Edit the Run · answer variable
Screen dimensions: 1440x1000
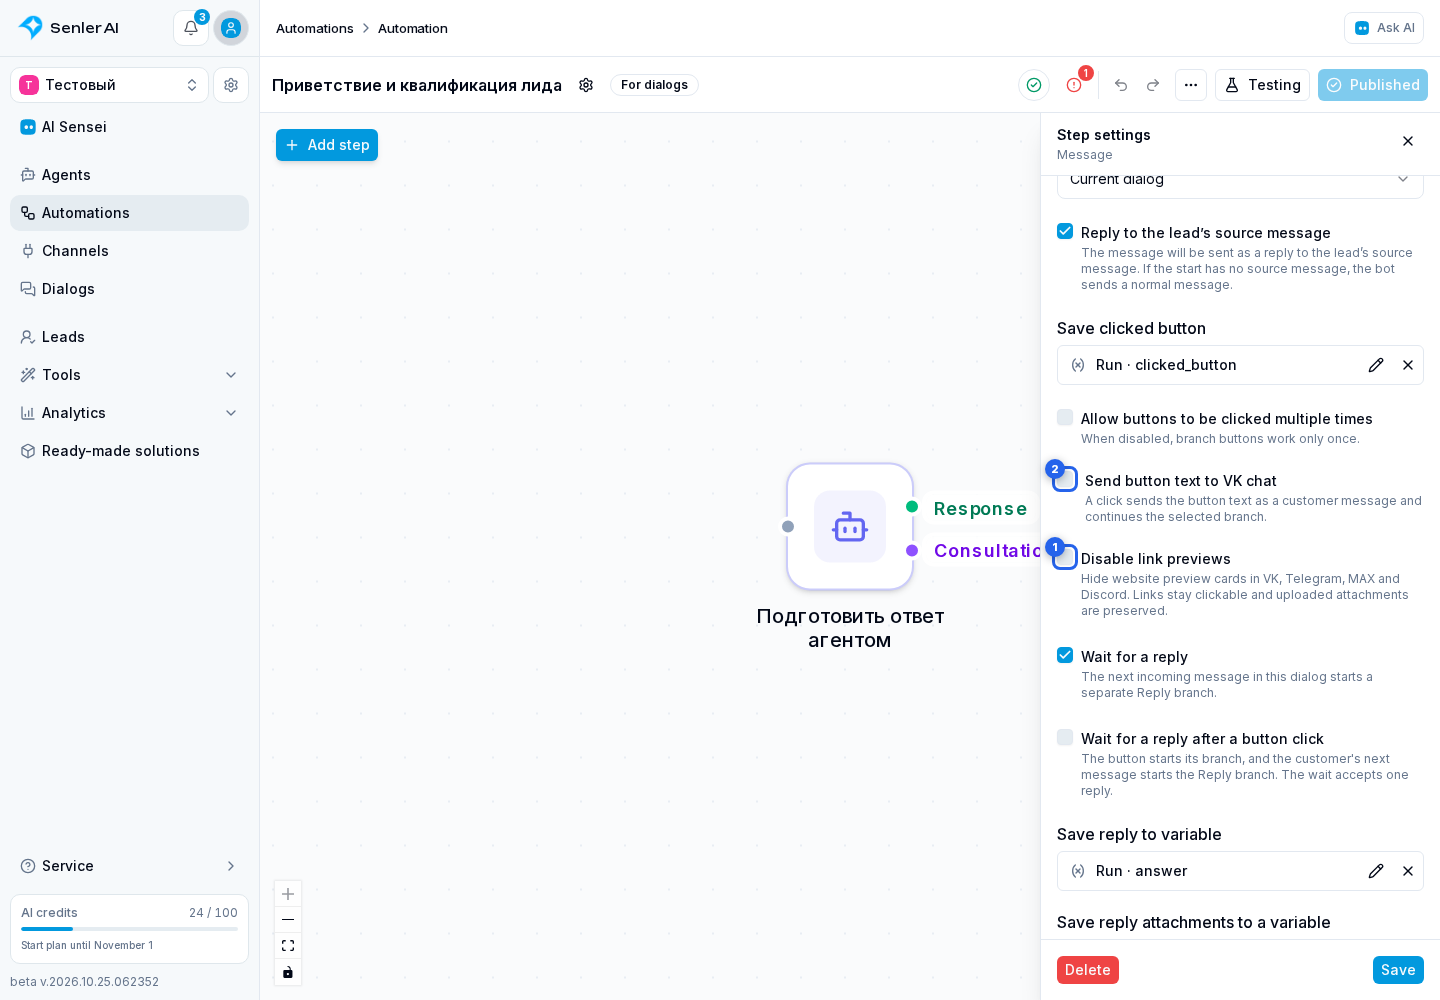[1376, 871]
